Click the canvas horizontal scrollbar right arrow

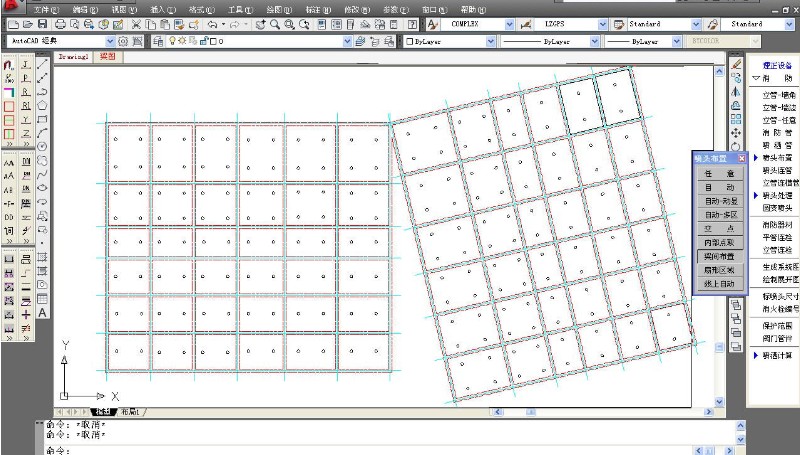(708, 412)
